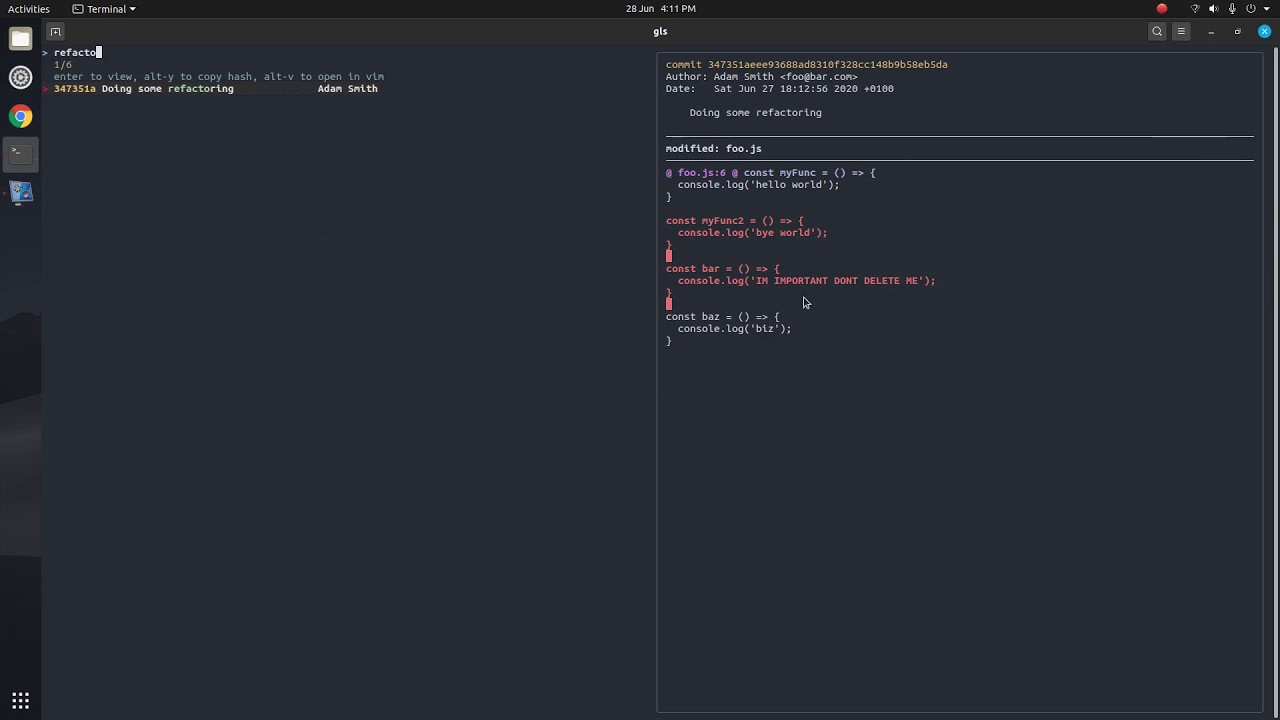Click the Date line Sat Jun 27
This screenshot has height=720, width=1280.
point(780,88)
